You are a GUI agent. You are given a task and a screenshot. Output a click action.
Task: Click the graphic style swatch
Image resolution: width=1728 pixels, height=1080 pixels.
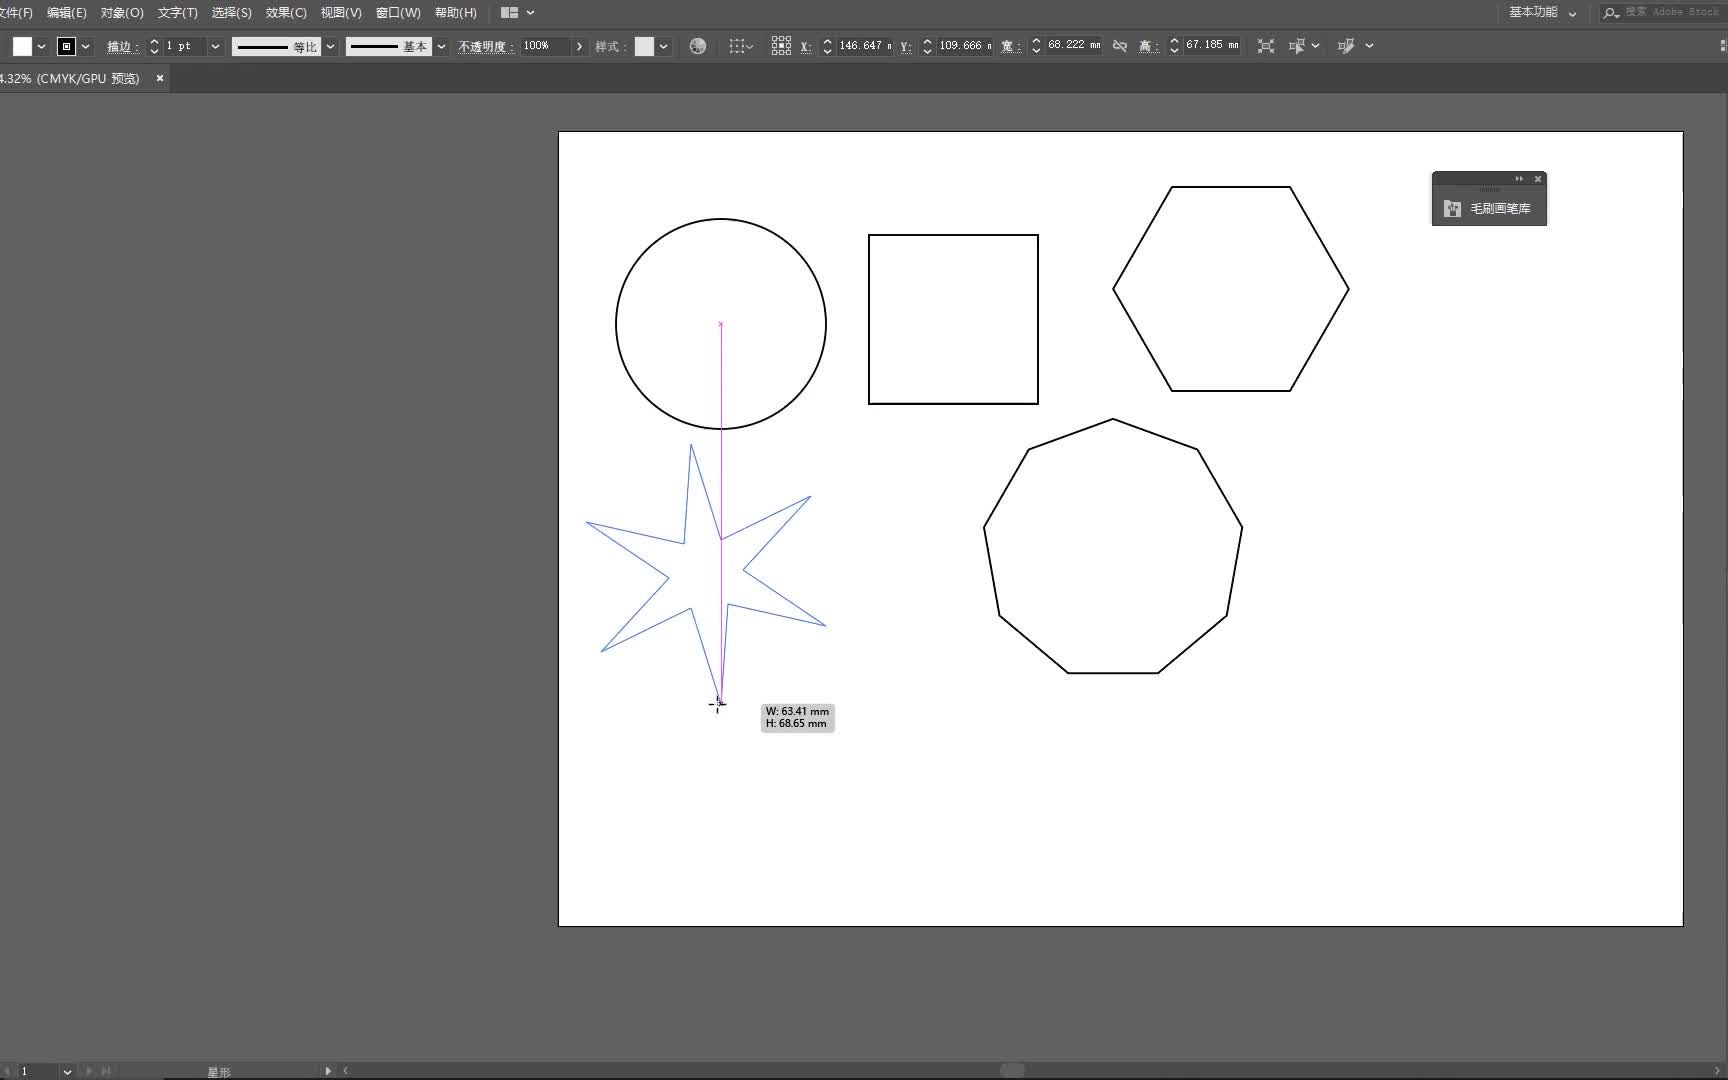click(x=644, y=46)
